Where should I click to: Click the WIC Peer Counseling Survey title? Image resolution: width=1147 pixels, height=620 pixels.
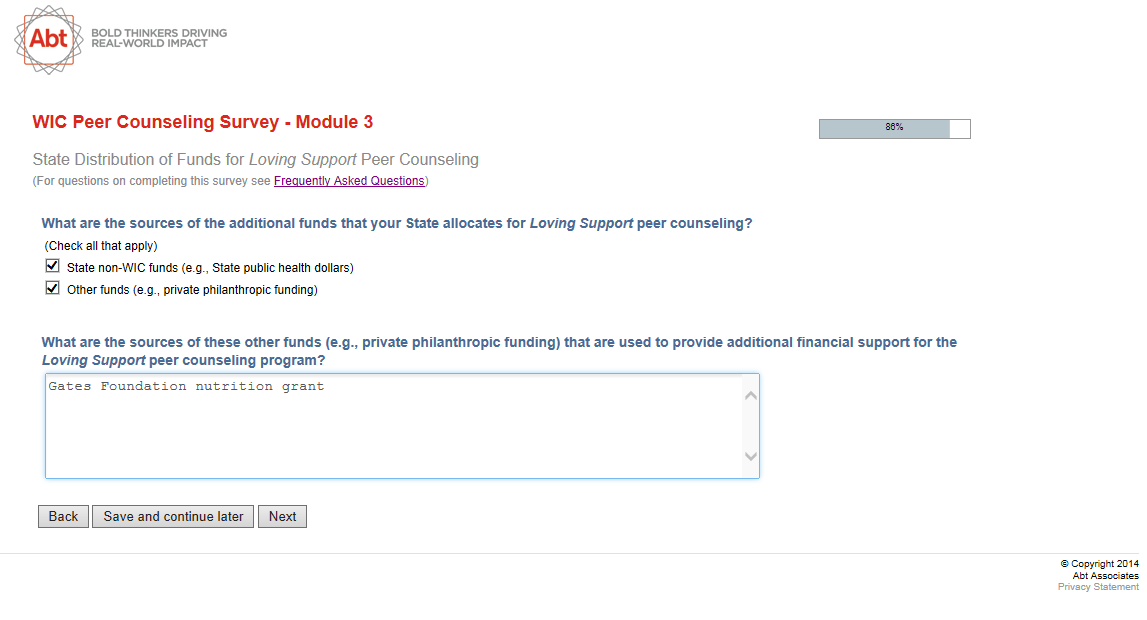203,122
